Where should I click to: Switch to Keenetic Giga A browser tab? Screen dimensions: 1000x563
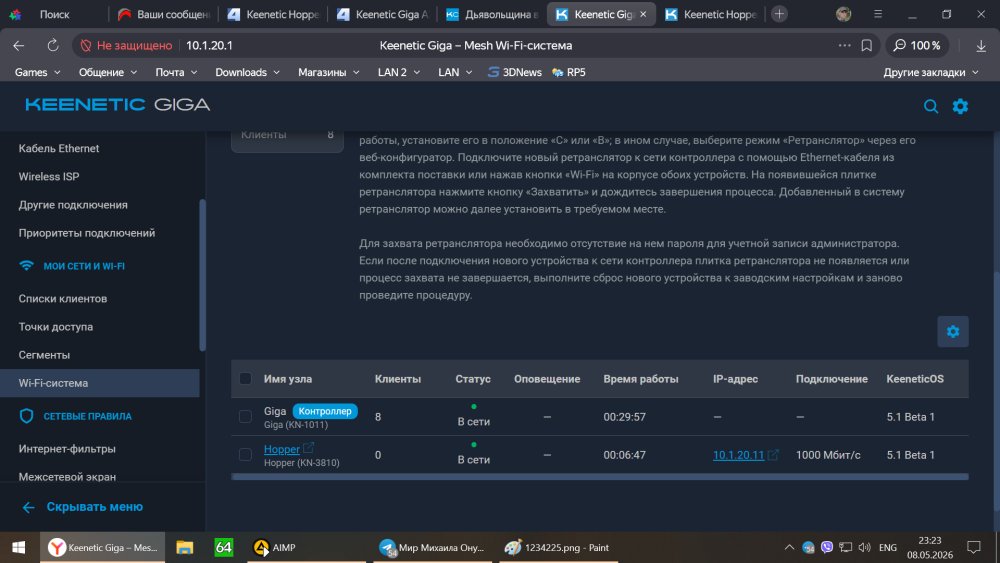383,14
